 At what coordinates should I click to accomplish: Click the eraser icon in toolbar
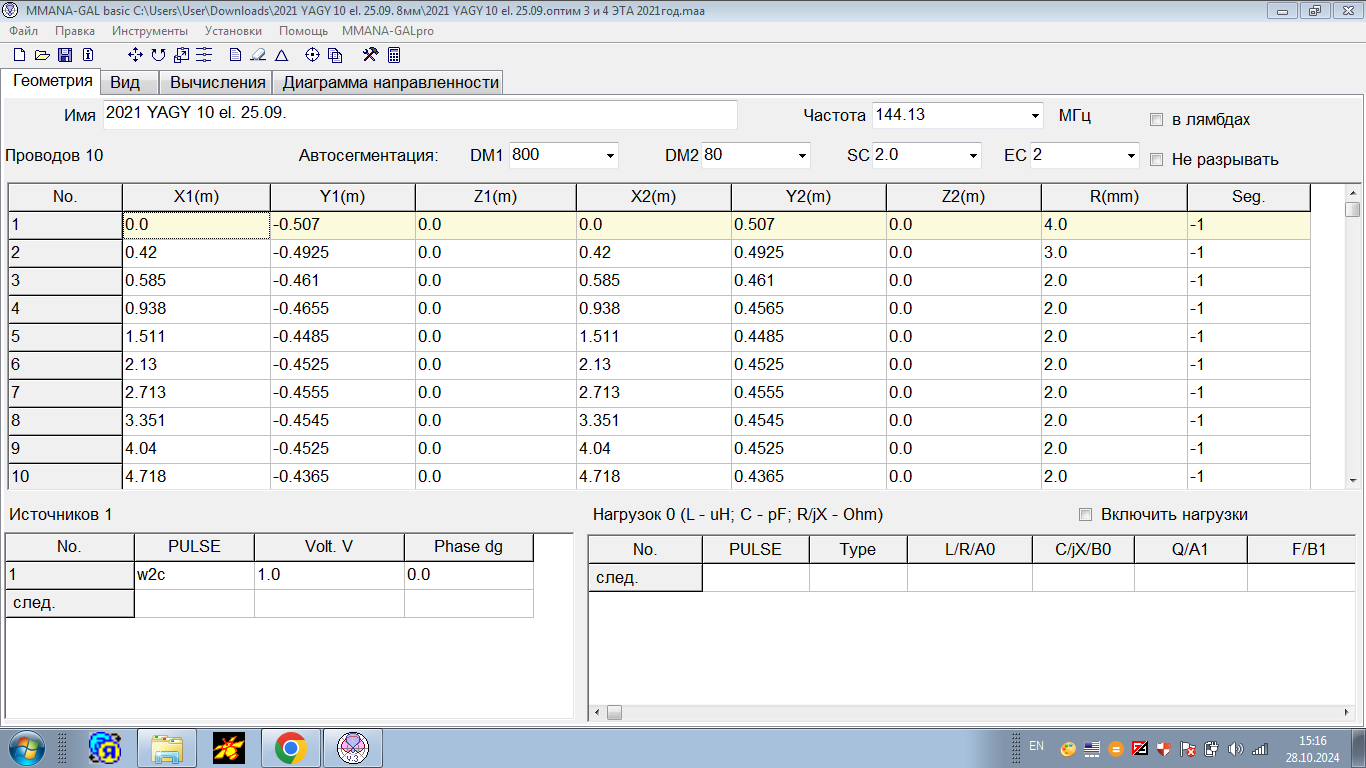258,55
